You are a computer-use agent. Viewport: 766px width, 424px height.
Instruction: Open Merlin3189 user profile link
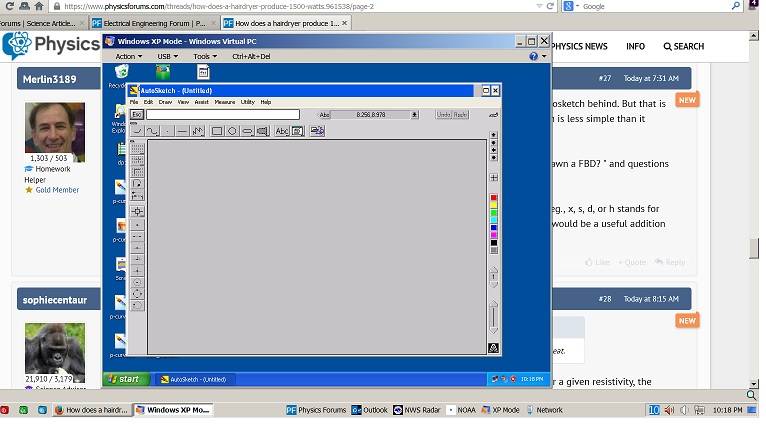click(49, 79)
